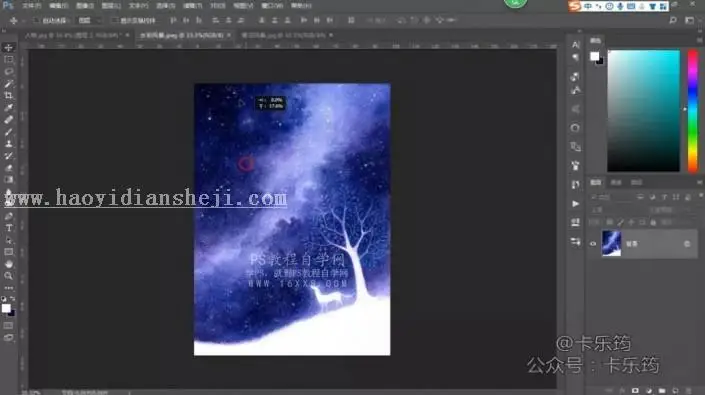
Task: Switch to the 通道 Channels tab
Action: (616, 182)
